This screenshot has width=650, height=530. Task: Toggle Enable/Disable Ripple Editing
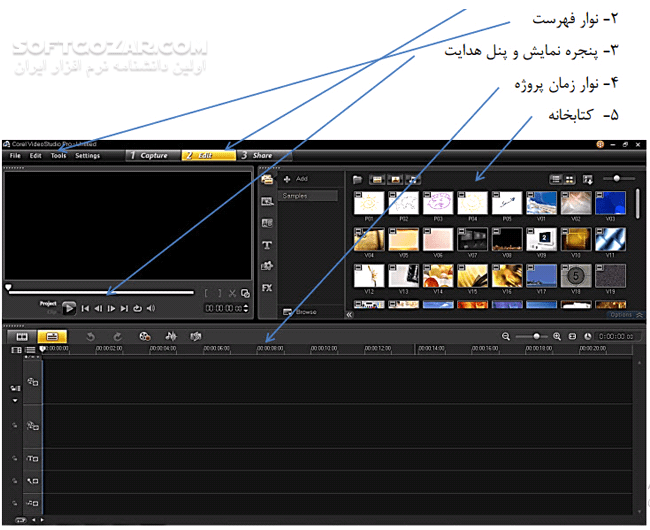tap(15, 388)
